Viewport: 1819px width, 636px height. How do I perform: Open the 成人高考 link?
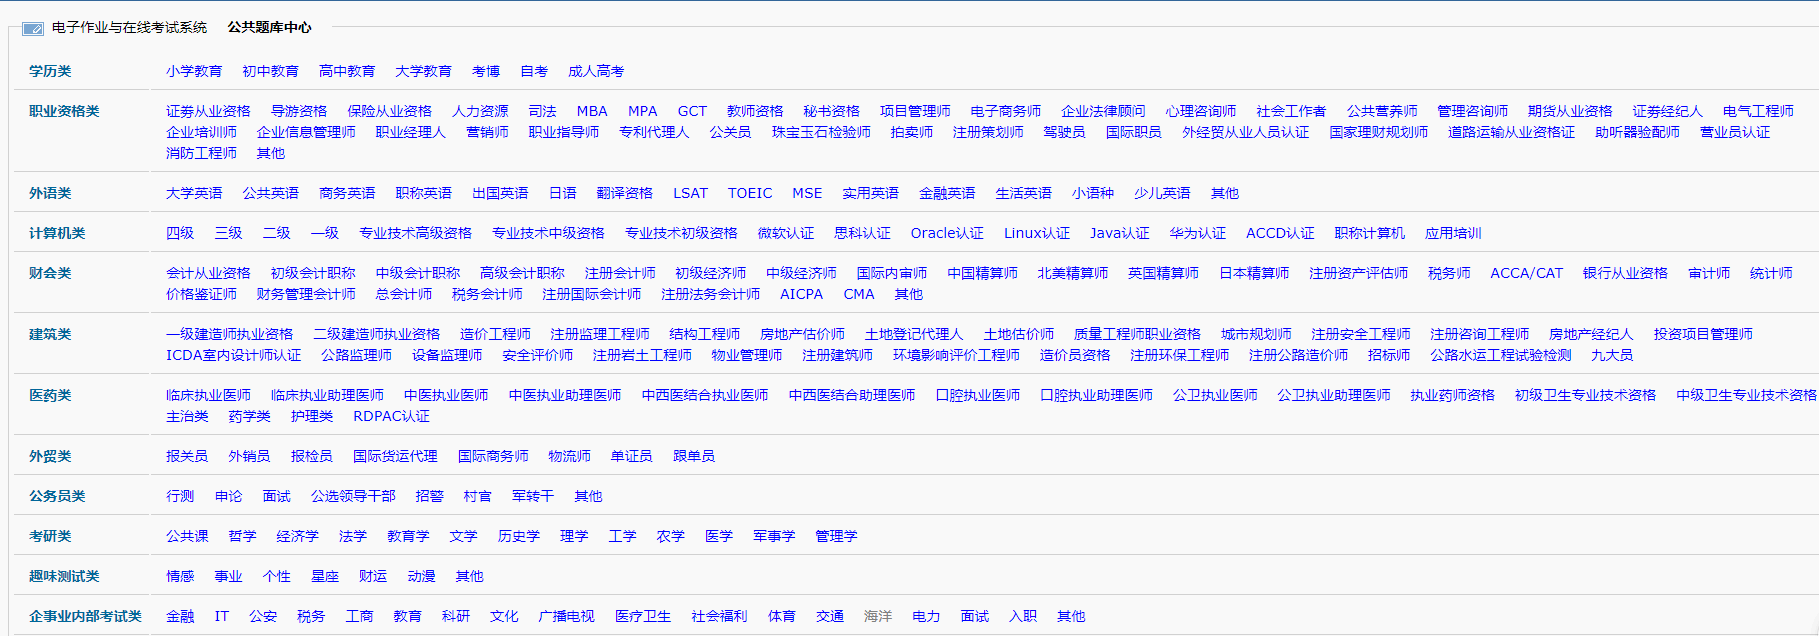click(x=596, y=71)
